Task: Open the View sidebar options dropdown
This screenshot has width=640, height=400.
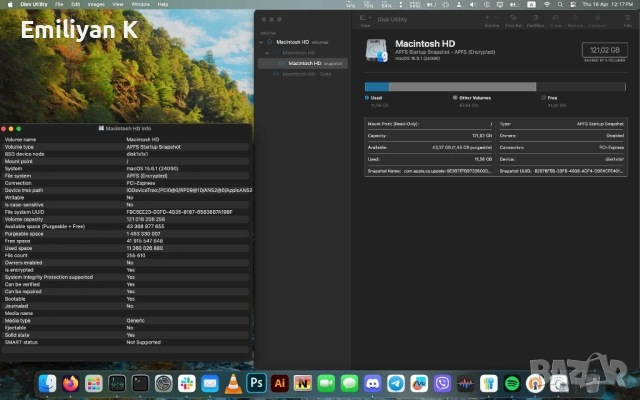Action: coord(365,18)
